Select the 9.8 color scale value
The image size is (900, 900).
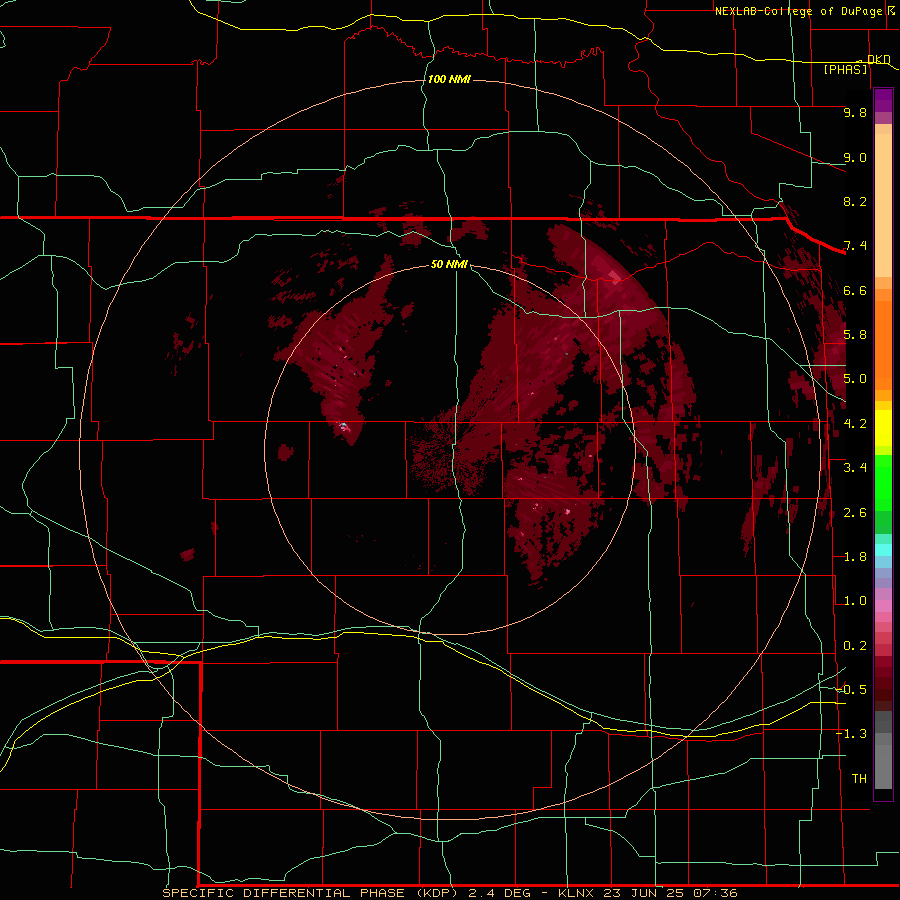(855, 112)
